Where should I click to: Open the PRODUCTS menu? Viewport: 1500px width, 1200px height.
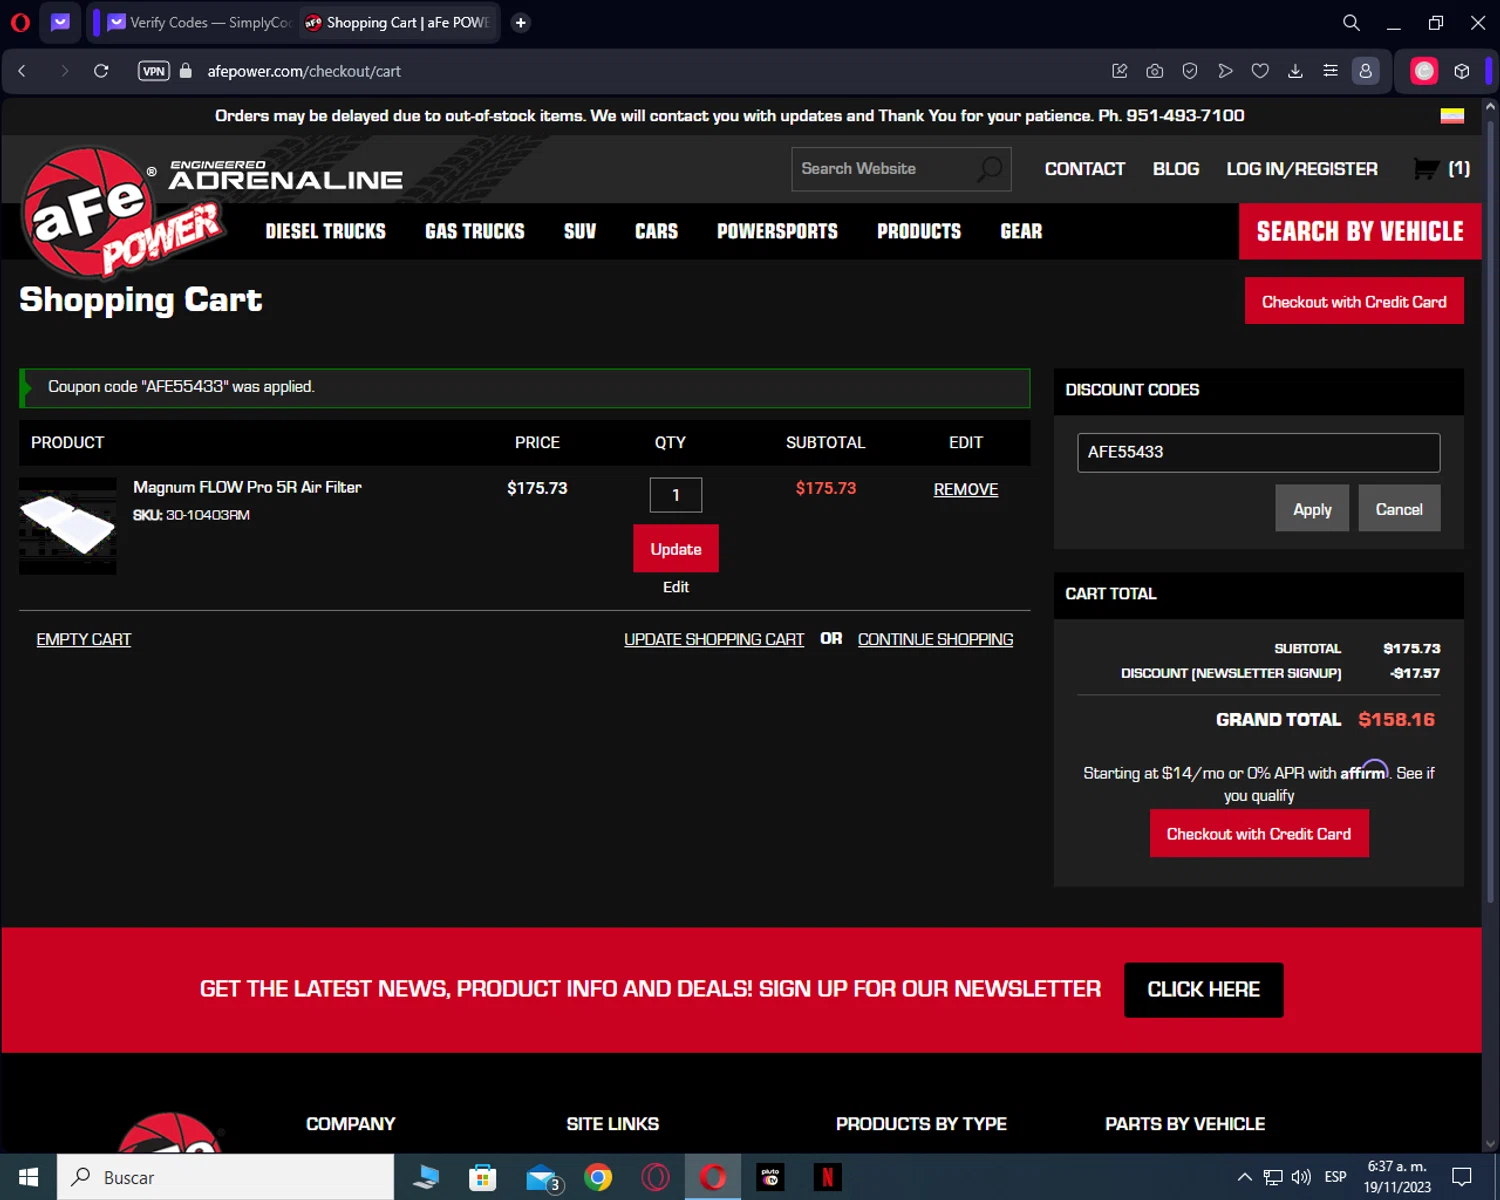pyautogui.click(x=919, y=231)
